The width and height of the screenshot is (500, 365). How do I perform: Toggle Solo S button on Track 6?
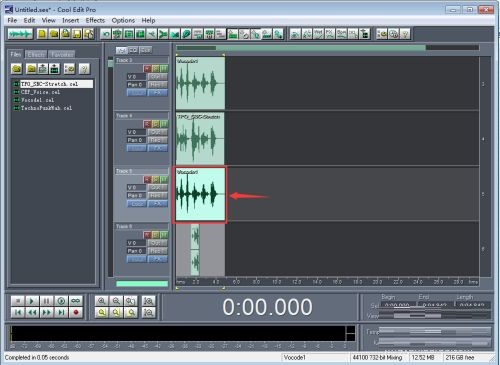[x=156, y=235]
